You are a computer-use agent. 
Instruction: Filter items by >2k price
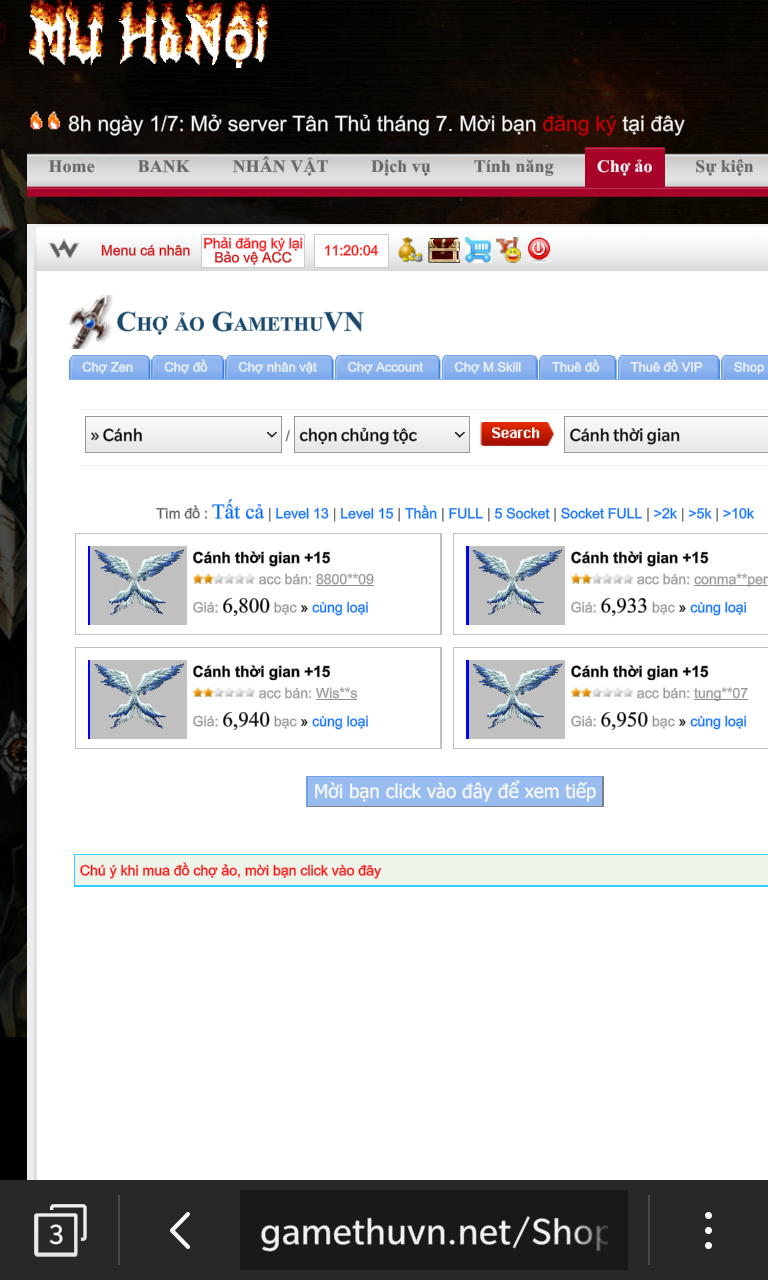point(665,514)
